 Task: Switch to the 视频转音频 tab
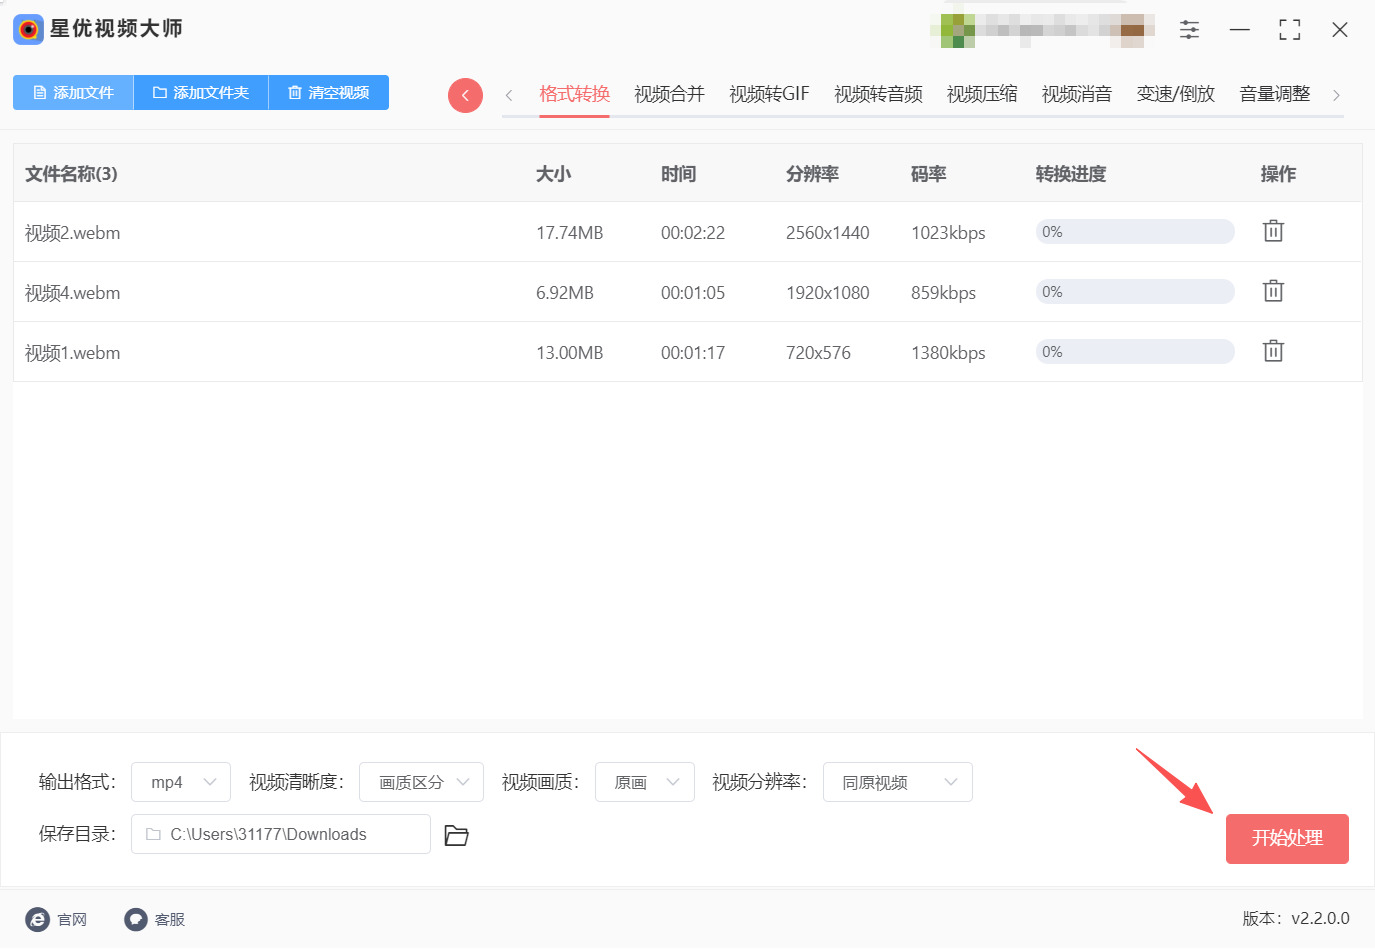tap(878, 94)
